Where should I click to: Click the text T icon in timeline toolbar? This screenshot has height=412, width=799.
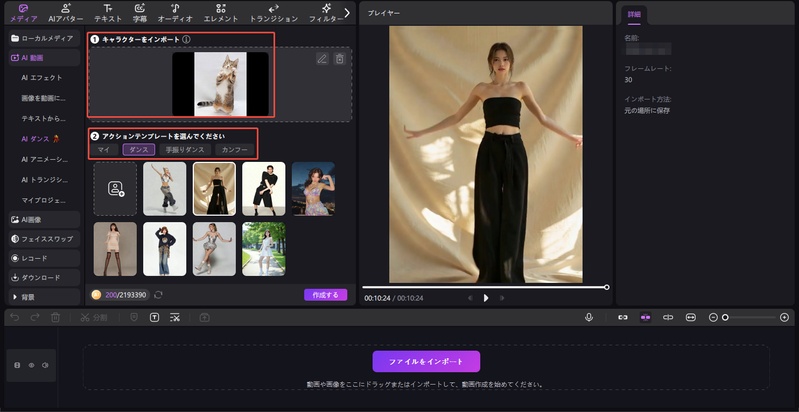pos(154,317)
